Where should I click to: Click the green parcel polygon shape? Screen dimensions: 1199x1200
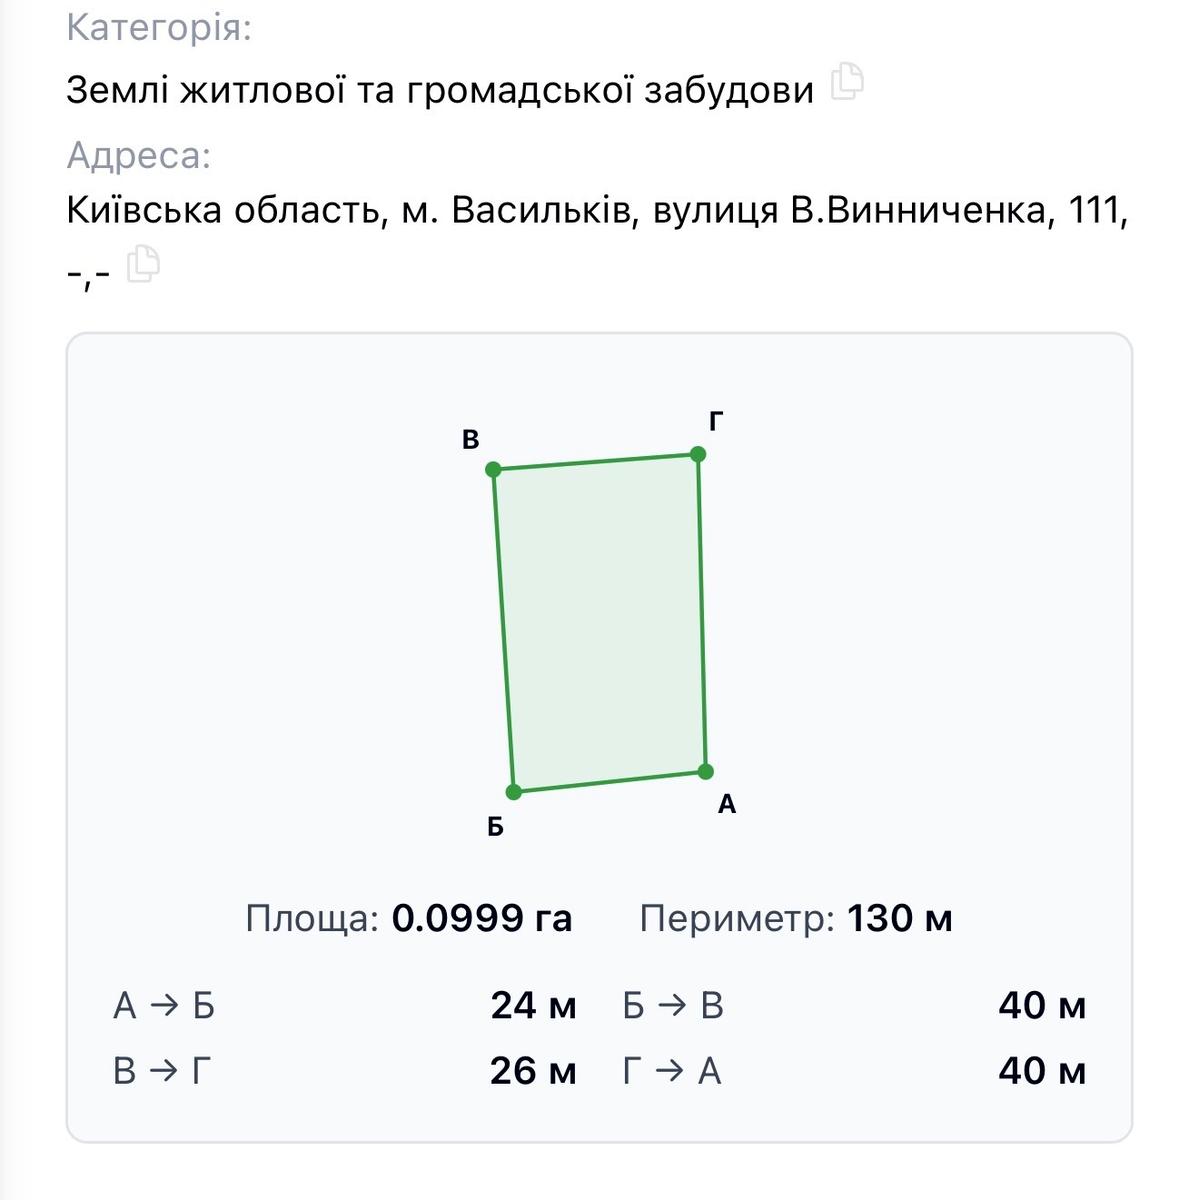600,620
